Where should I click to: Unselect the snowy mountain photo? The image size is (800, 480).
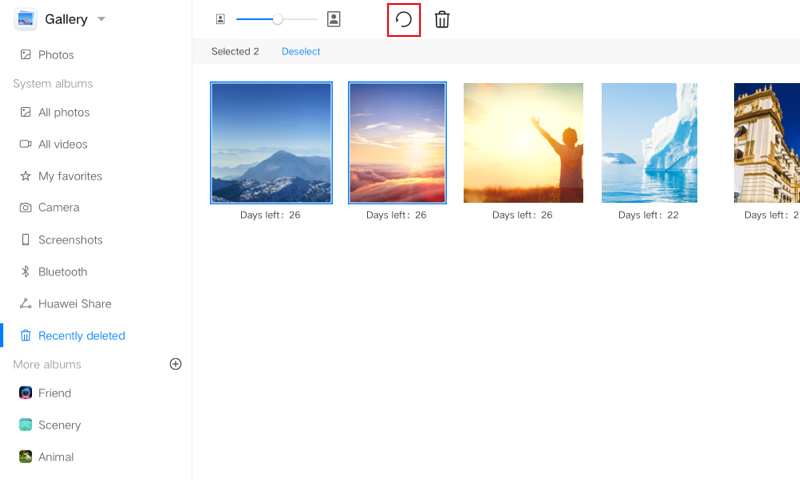(271, 143)
